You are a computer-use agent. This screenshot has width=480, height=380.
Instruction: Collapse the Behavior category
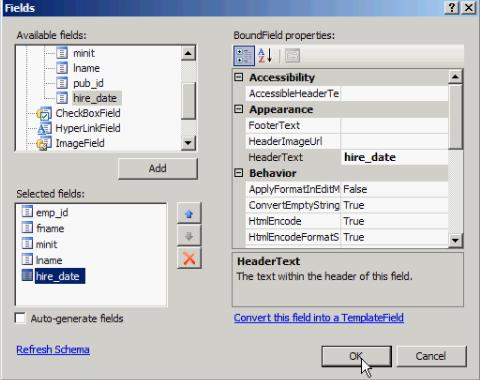click(239, 173)
